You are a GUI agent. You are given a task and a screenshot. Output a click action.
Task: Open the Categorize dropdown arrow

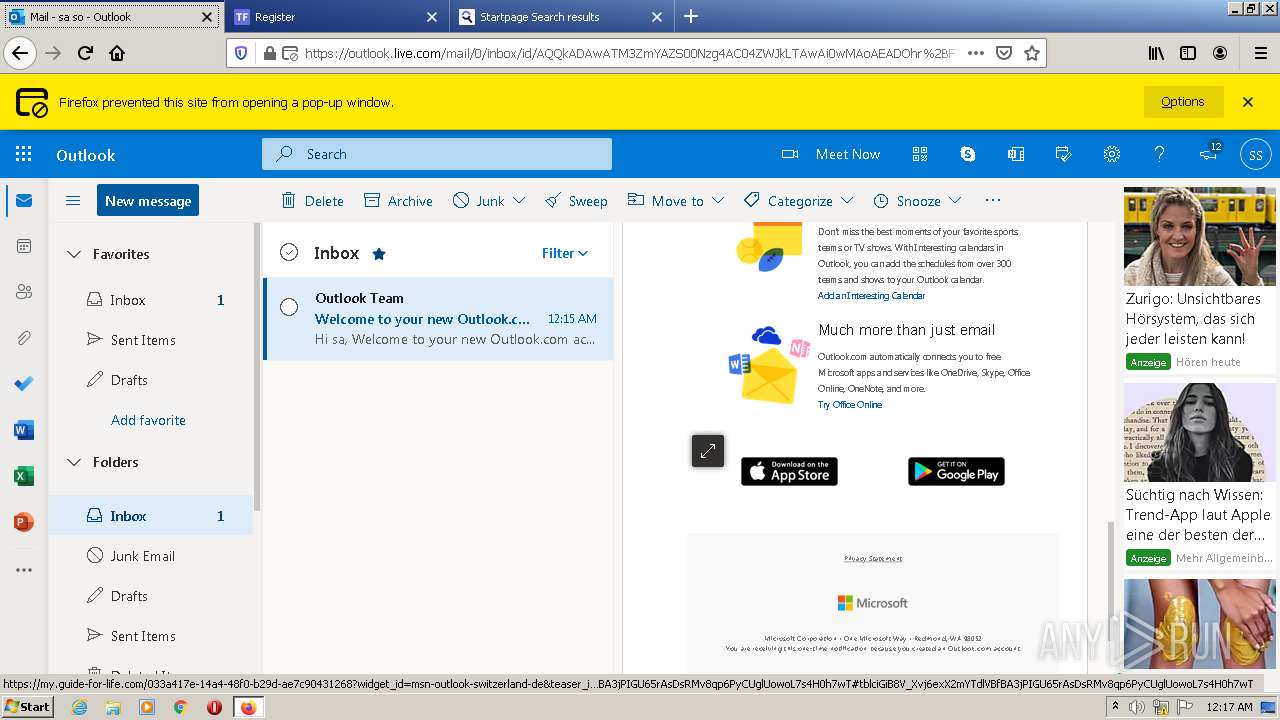tap(847, 201)
